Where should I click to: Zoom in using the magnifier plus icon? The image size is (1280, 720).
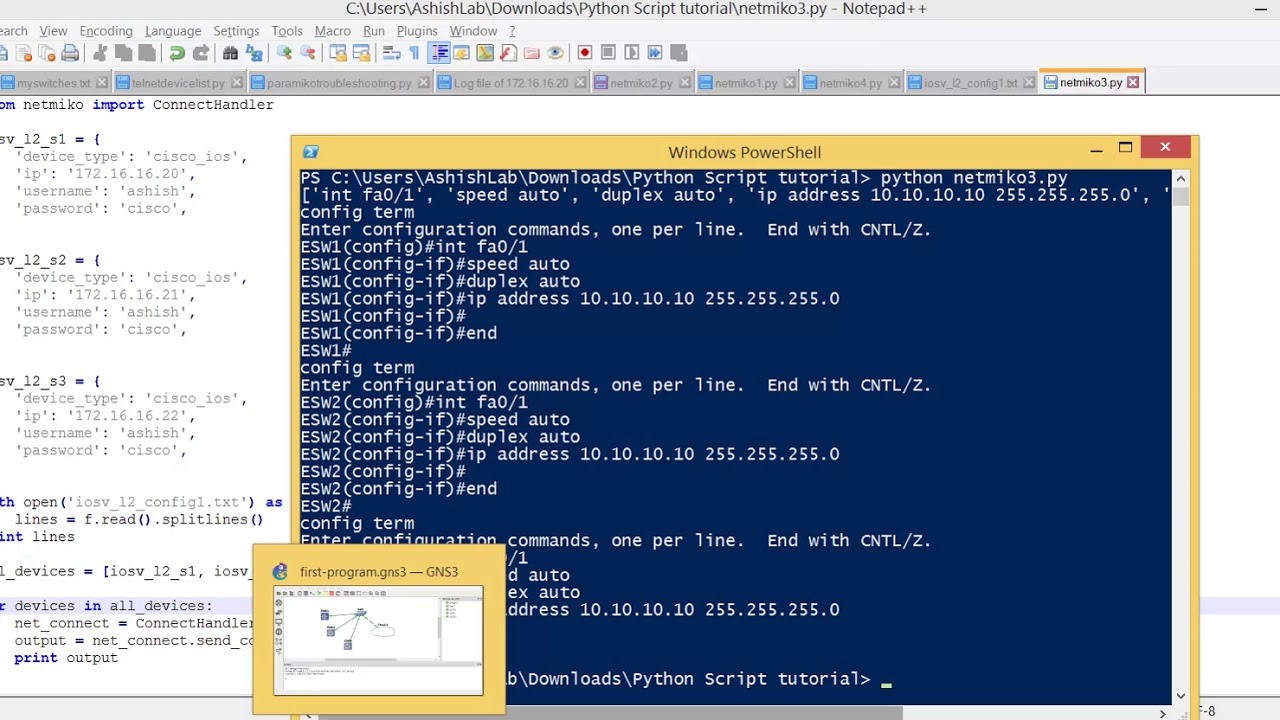click(284, 52)
